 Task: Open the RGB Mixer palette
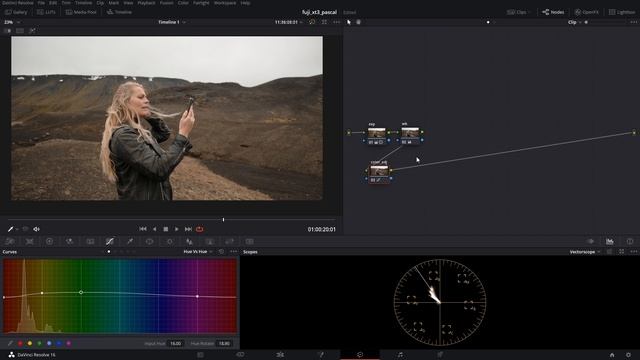tap(69, 241)
